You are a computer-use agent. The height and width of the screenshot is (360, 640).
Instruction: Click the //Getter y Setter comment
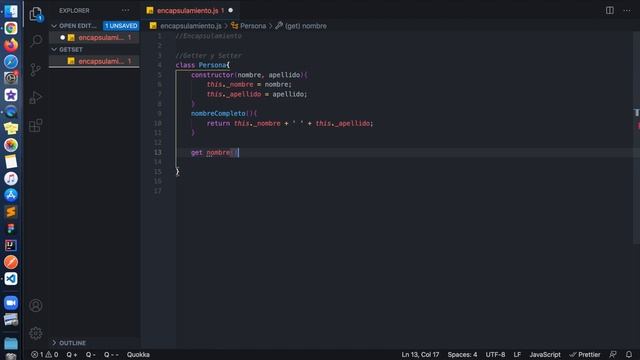pyautogui.click(x=209, y=56)
